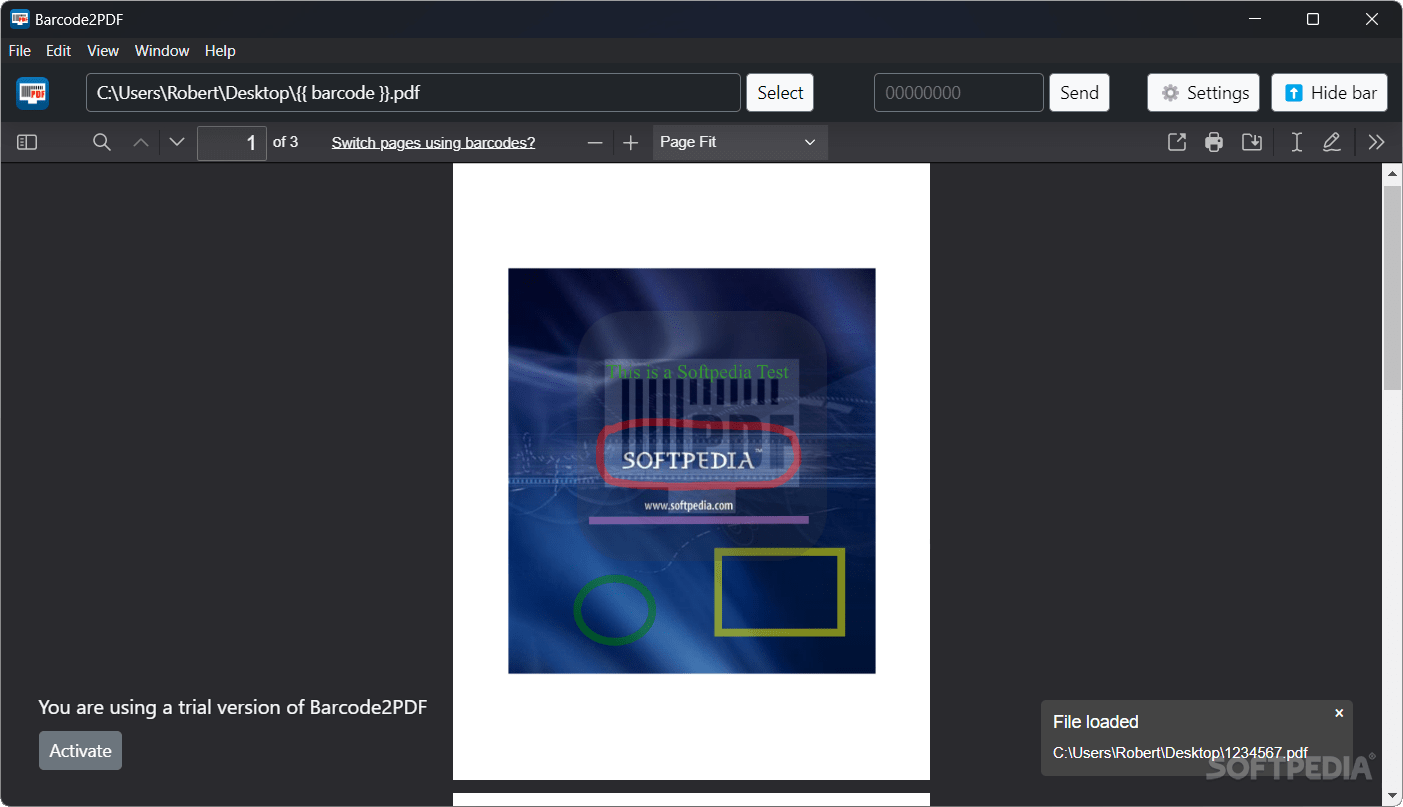Viewport: 1403px width, 807px height.
Task: Click the Barcode2PDF logo in the bar
Action: (x=33, y=93)
